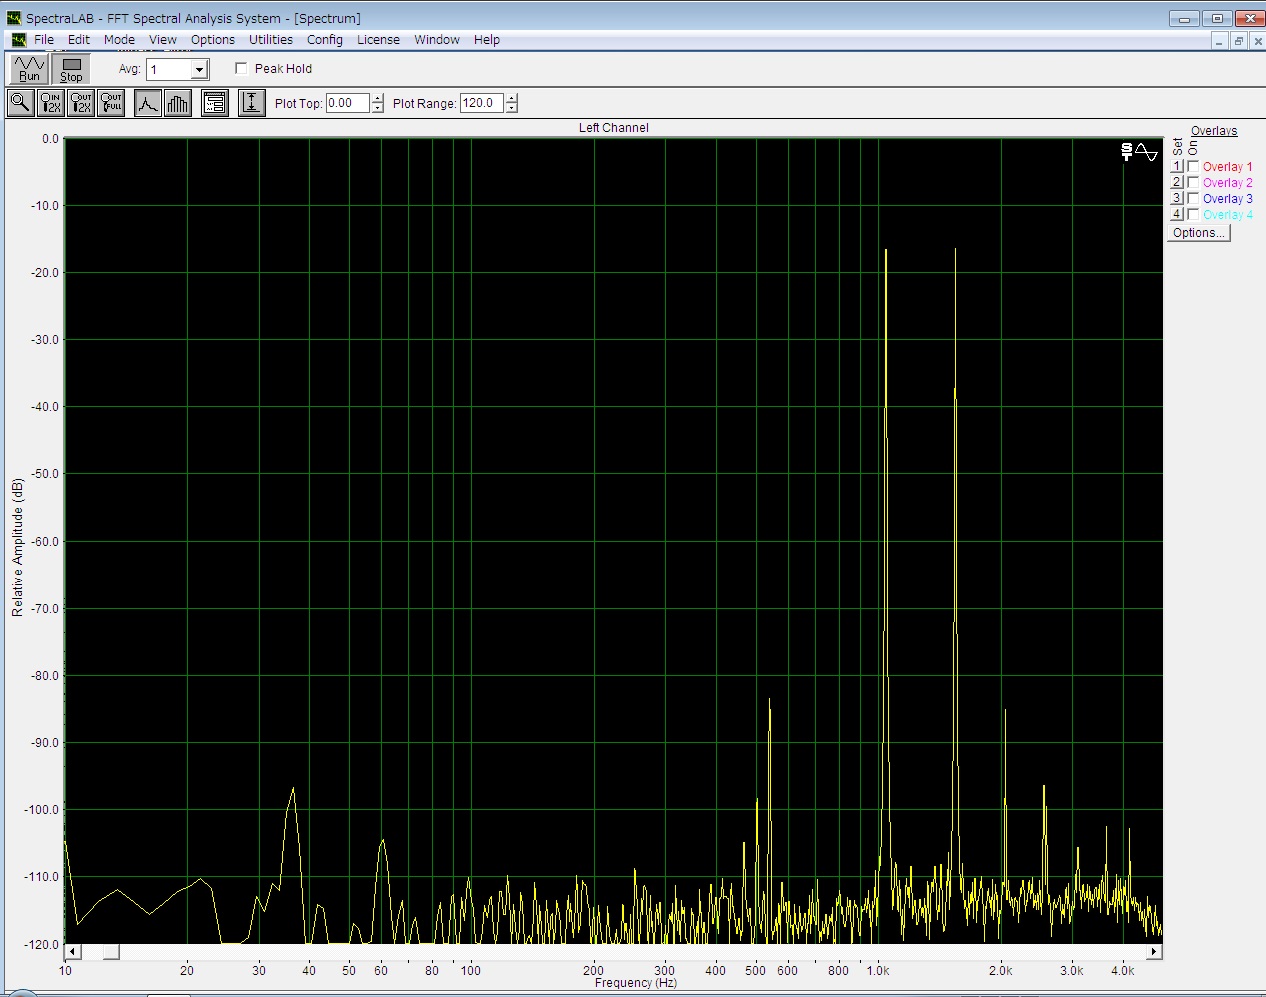Screen dimensions: 1266x997
Task: Click the magnifying glass zoom tool
Action: point(20,103)
